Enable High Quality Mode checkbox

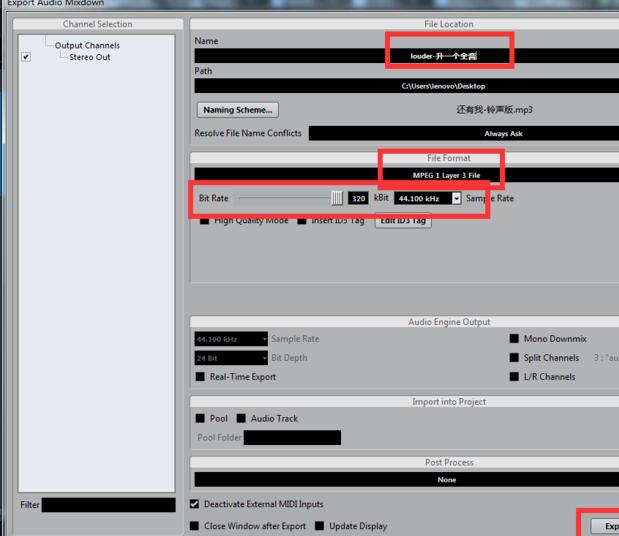pyautogui.click(x=205, y=221)
